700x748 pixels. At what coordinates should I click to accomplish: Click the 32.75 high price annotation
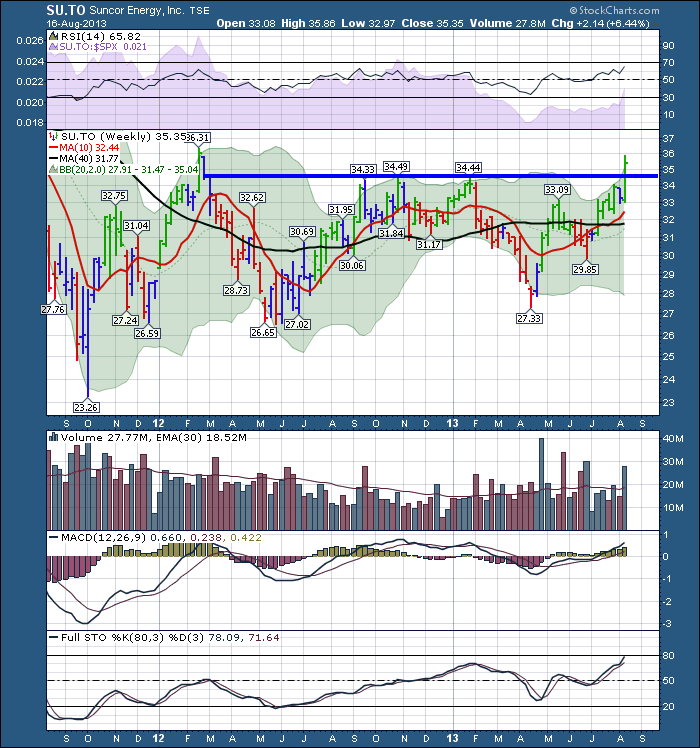click(x=114, y=196)
